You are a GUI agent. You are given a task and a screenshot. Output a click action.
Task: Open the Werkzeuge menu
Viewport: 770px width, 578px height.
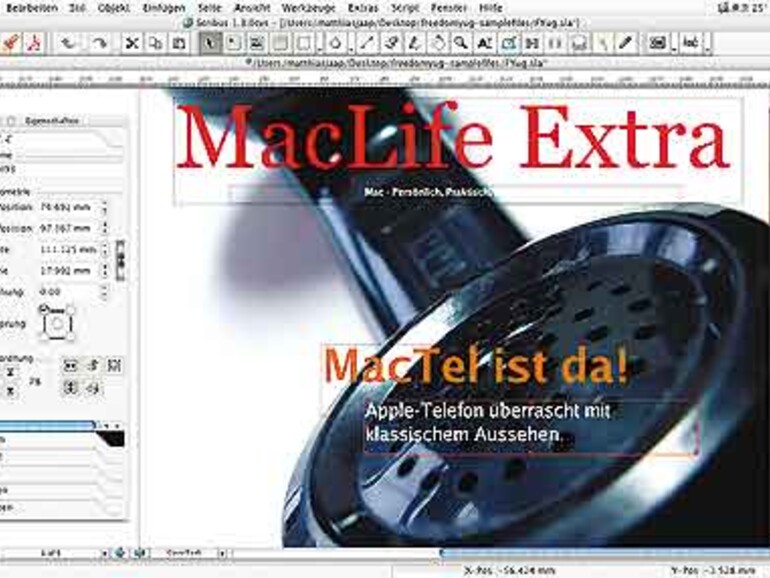click(x=308, y=8)
